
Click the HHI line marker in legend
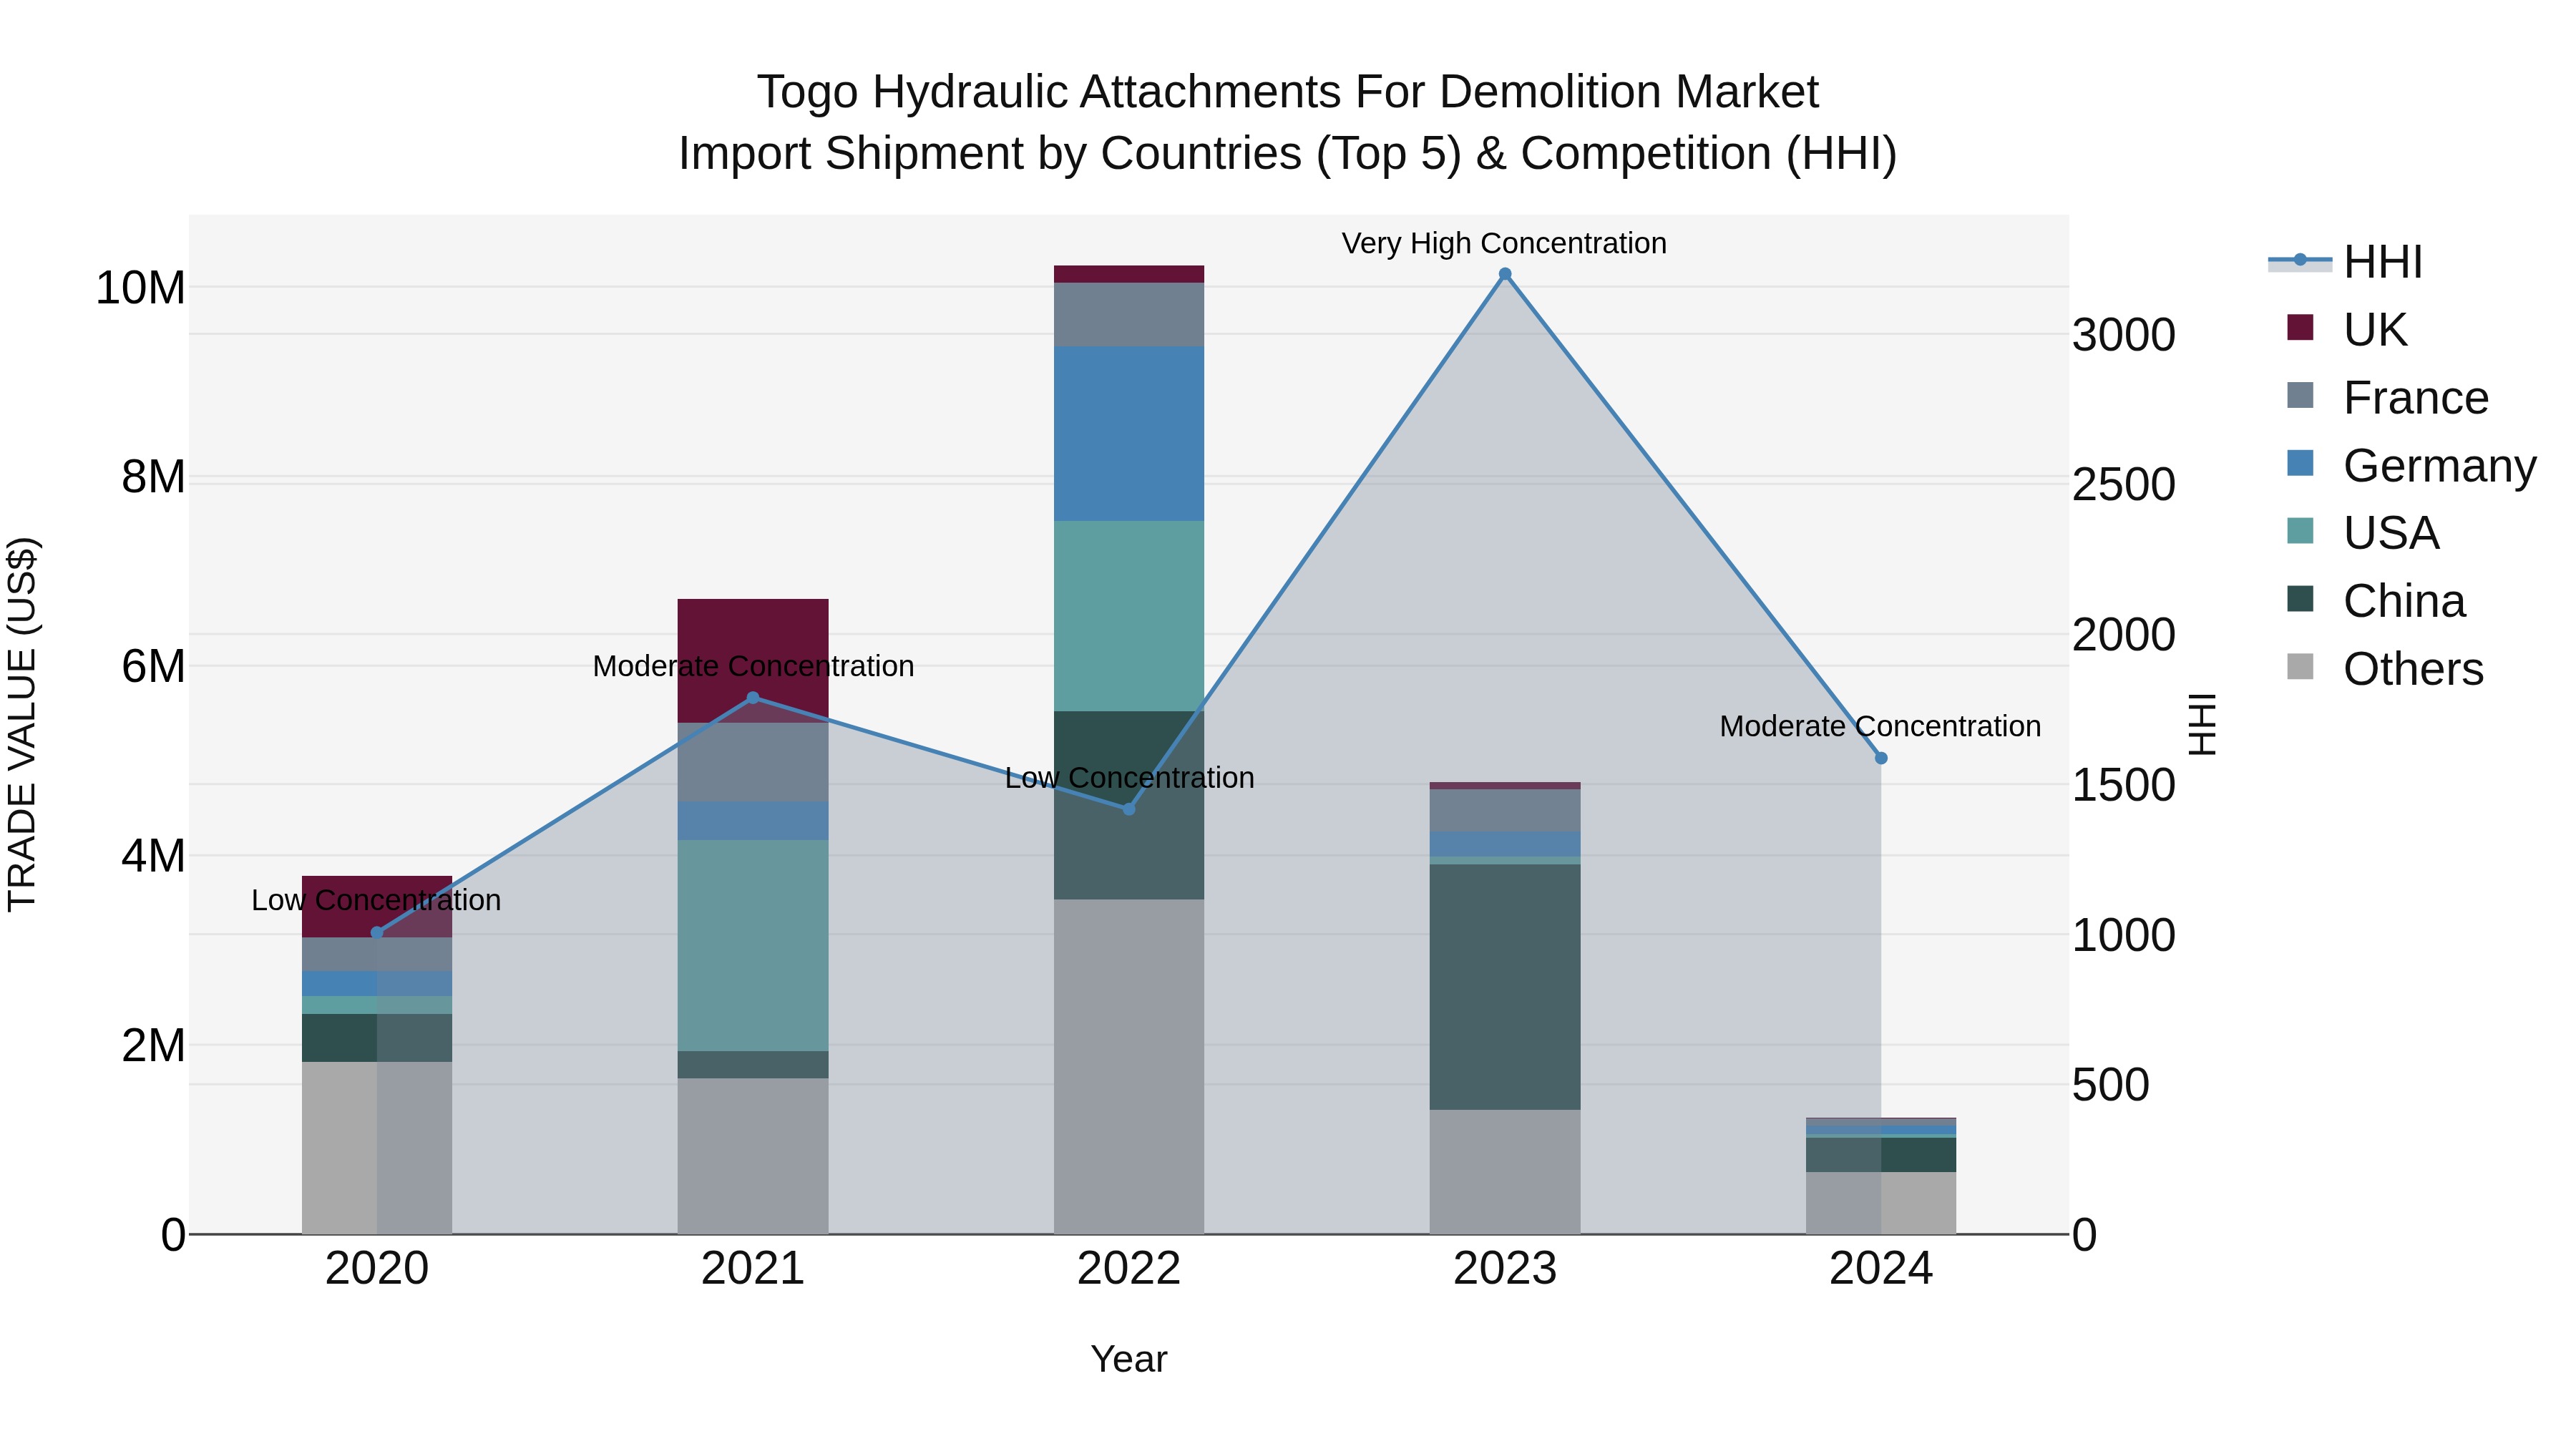[x=2300, y=260]
